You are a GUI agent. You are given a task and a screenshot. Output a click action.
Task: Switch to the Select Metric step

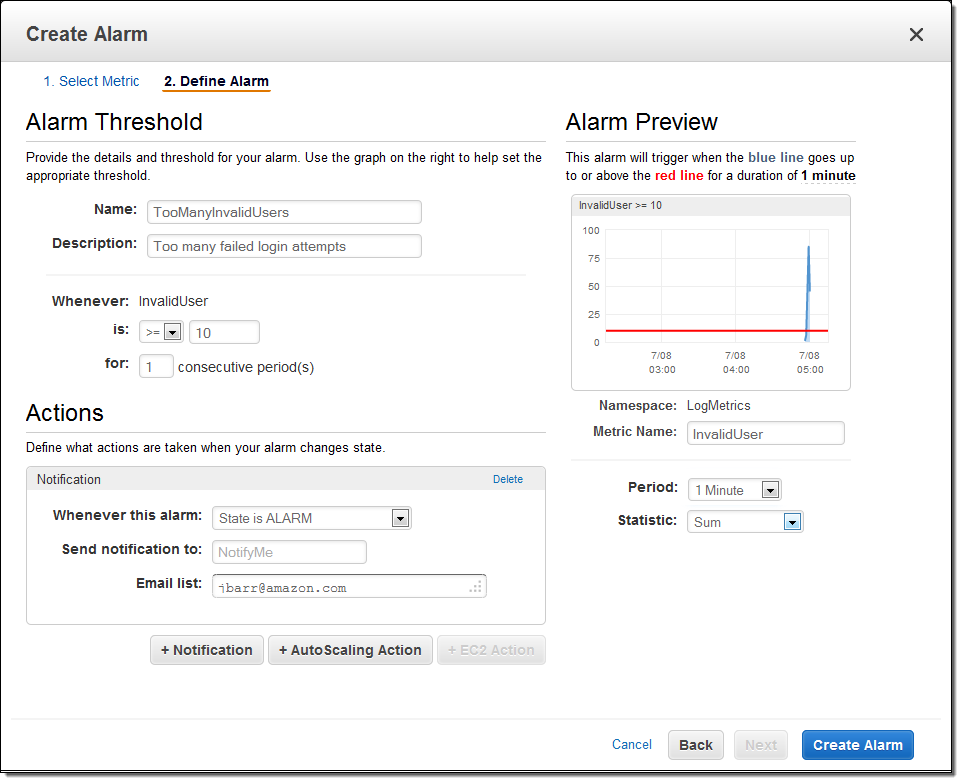[x=91, y=81]
